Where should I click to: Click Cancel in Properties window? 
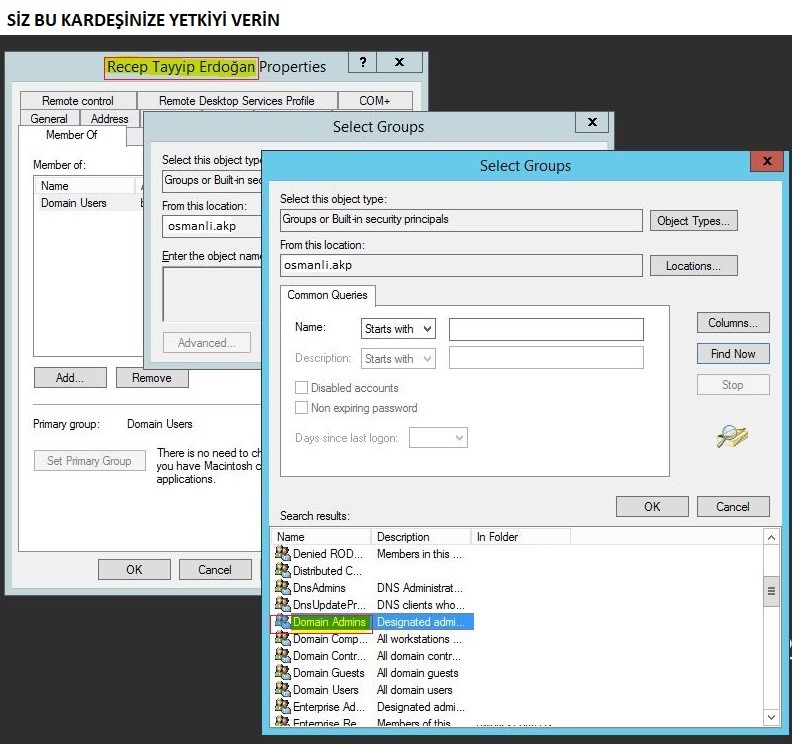pyautogui.click(x=215, y=570)
